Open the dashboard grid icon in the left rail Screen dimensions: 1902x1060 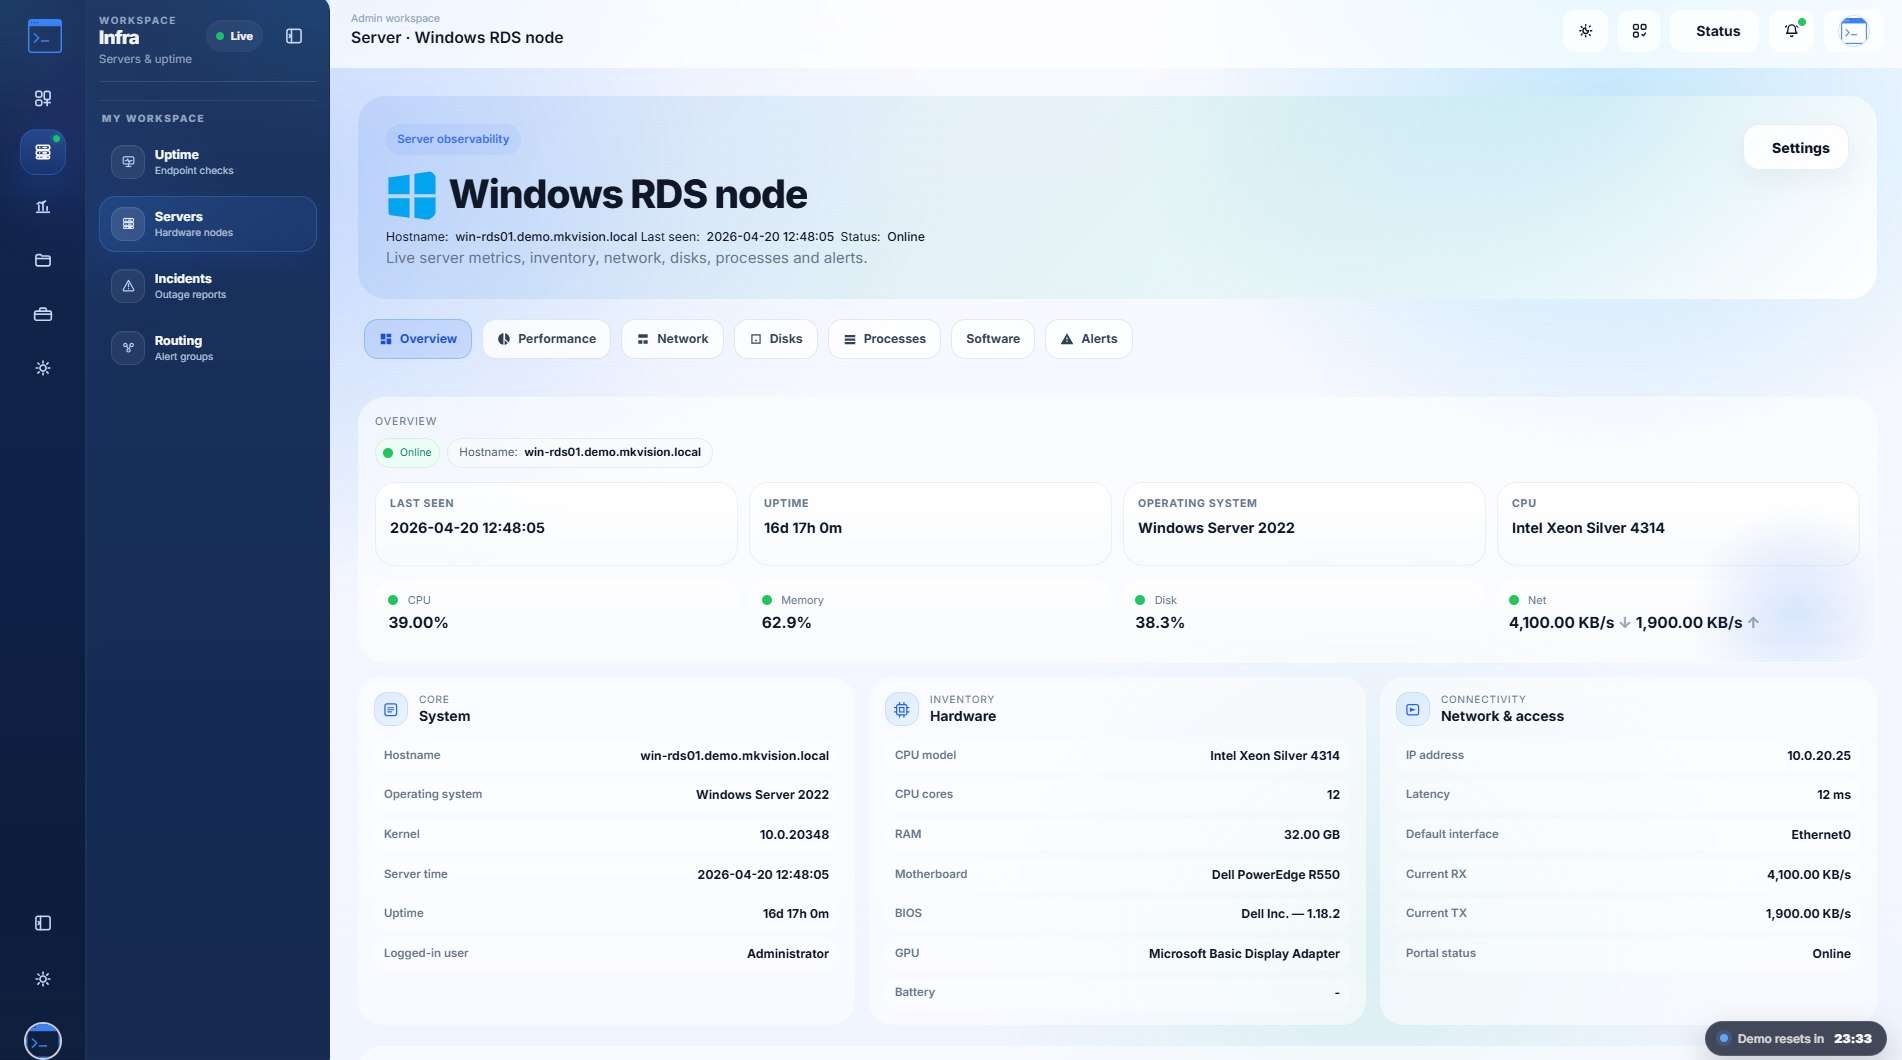click(43, 98)
